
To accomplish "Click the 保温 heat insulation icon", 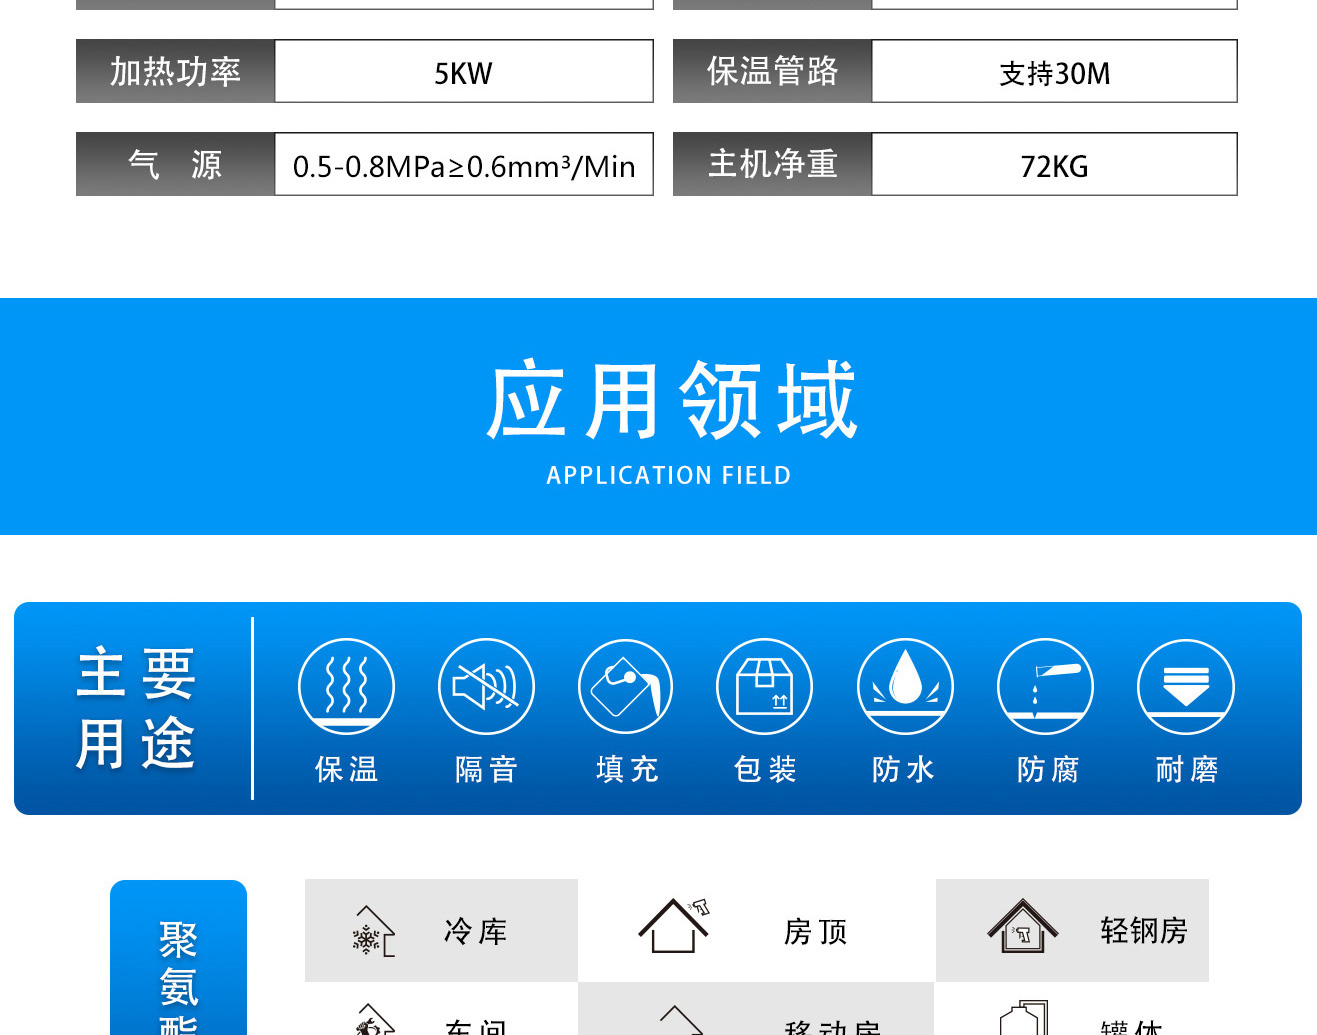I will pyautogui.click(x=346, y=687).
